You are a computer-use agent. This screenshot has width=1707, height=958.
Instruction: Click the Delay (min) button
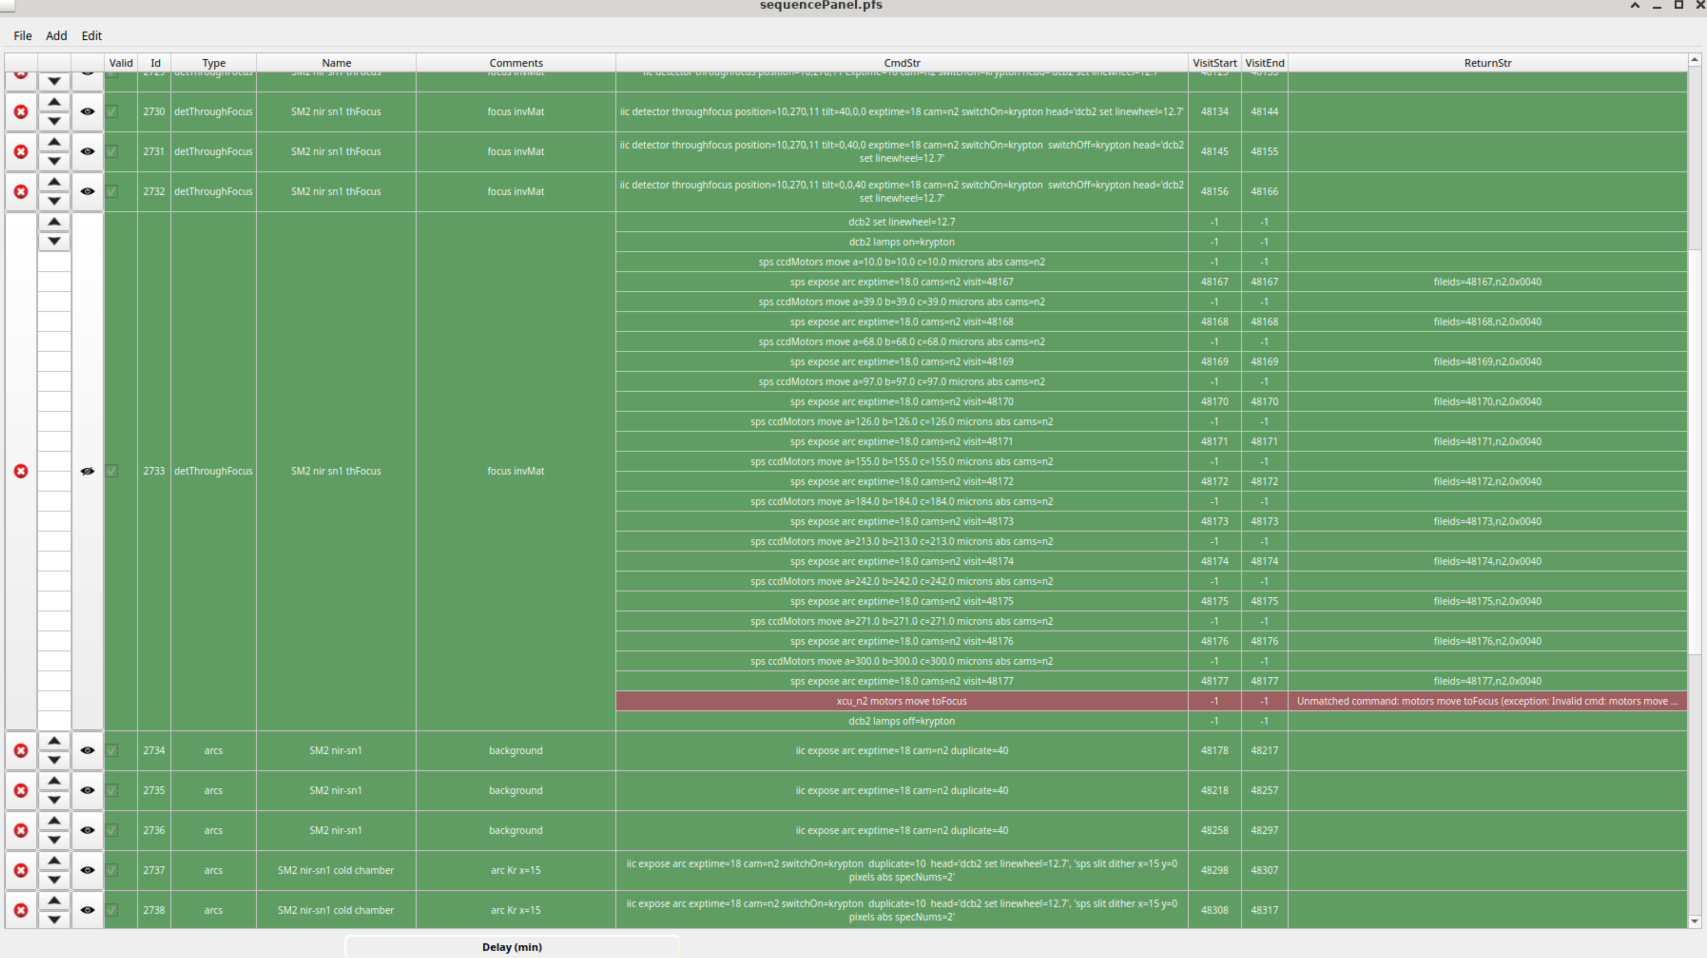point(511,947)
